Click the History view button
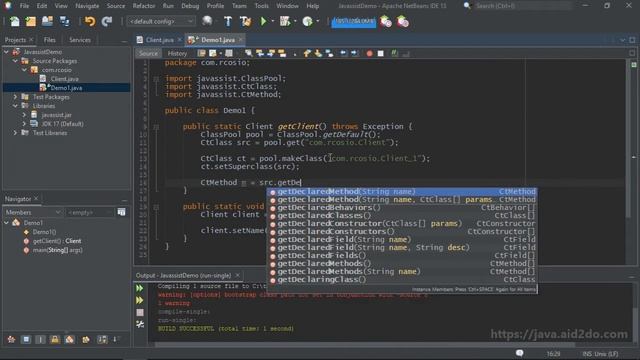This screenshot has width=640, height=360. [x=177, y=53]
